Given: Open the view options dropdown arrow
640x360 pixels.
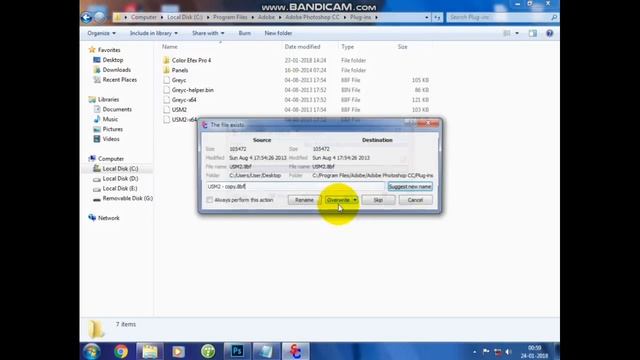Looking at the screenshot, I should click(x=517, y=33).
